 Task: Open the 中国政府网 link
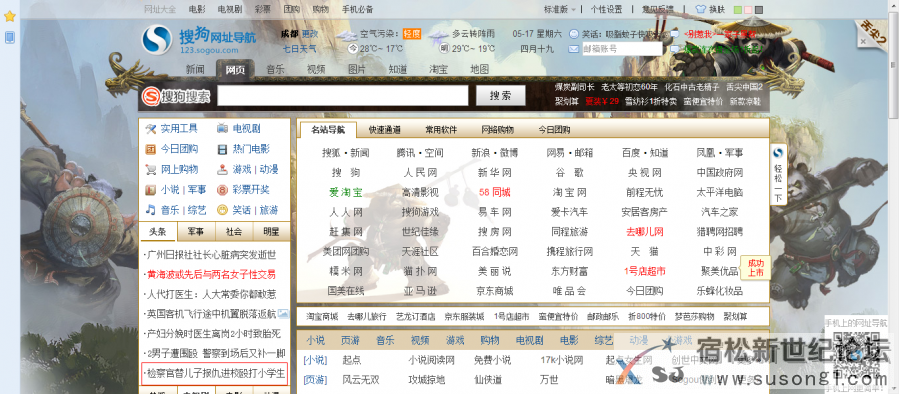coord(720,172)
